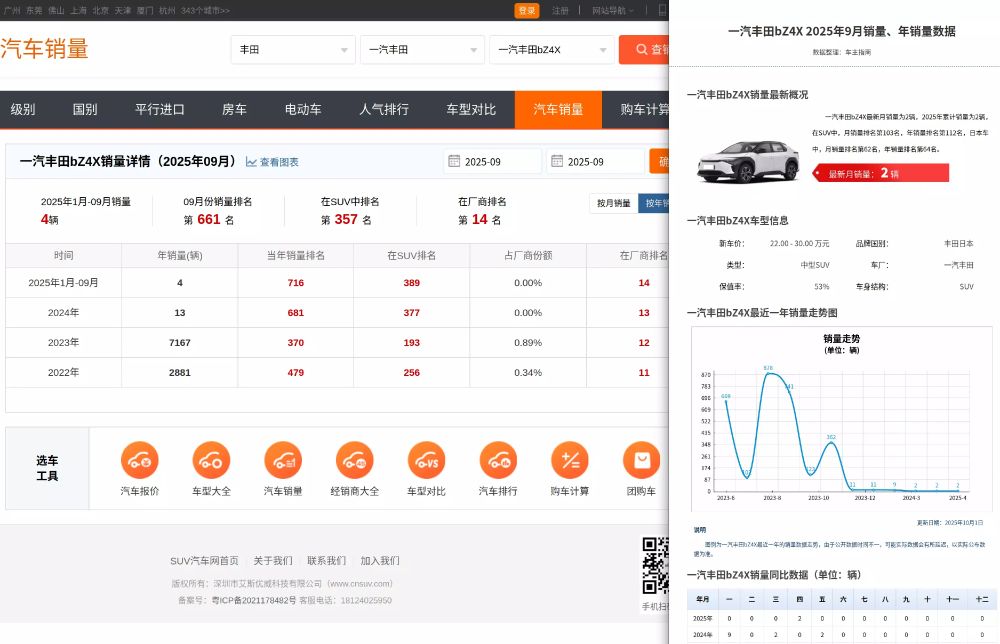The height and width of the screenshot is (644, 1000).
Task: Open the 电动车 navigation tab
Action: click(x=303, y=110)
